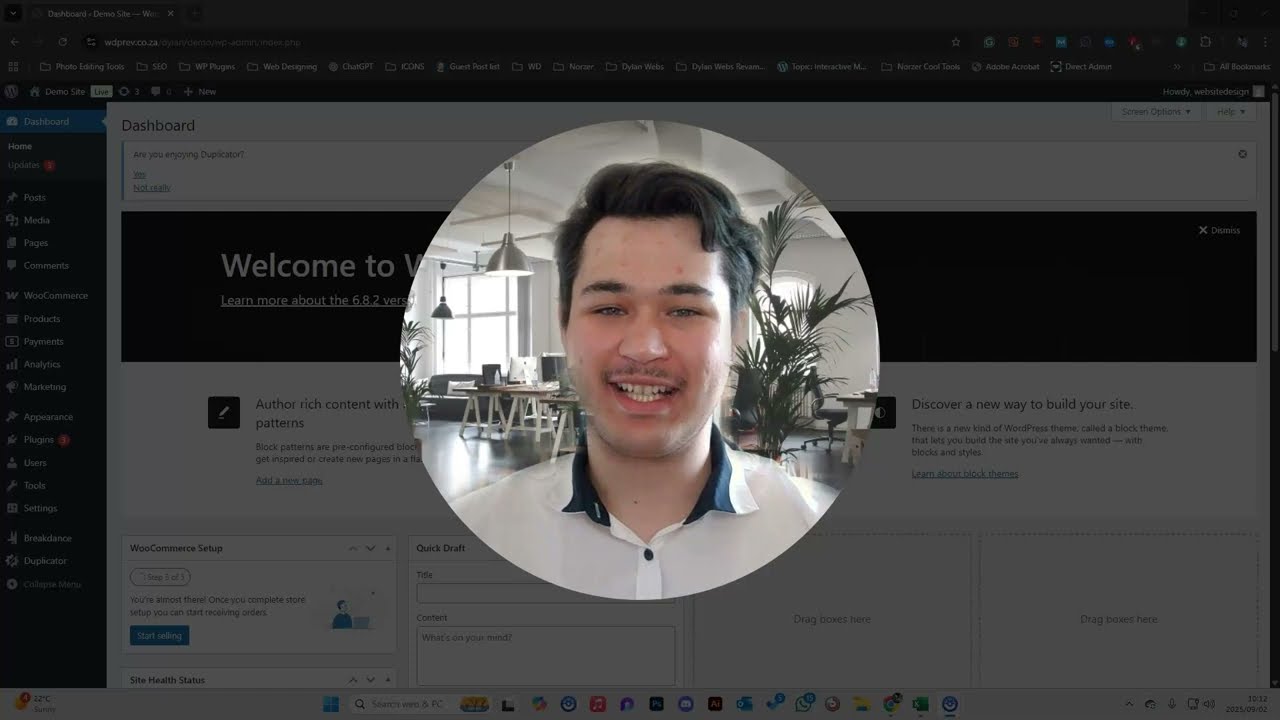This screenshot has height=720, width=1280.
Task: Open the Posts menu in sidebar
Action: [34, 197]
